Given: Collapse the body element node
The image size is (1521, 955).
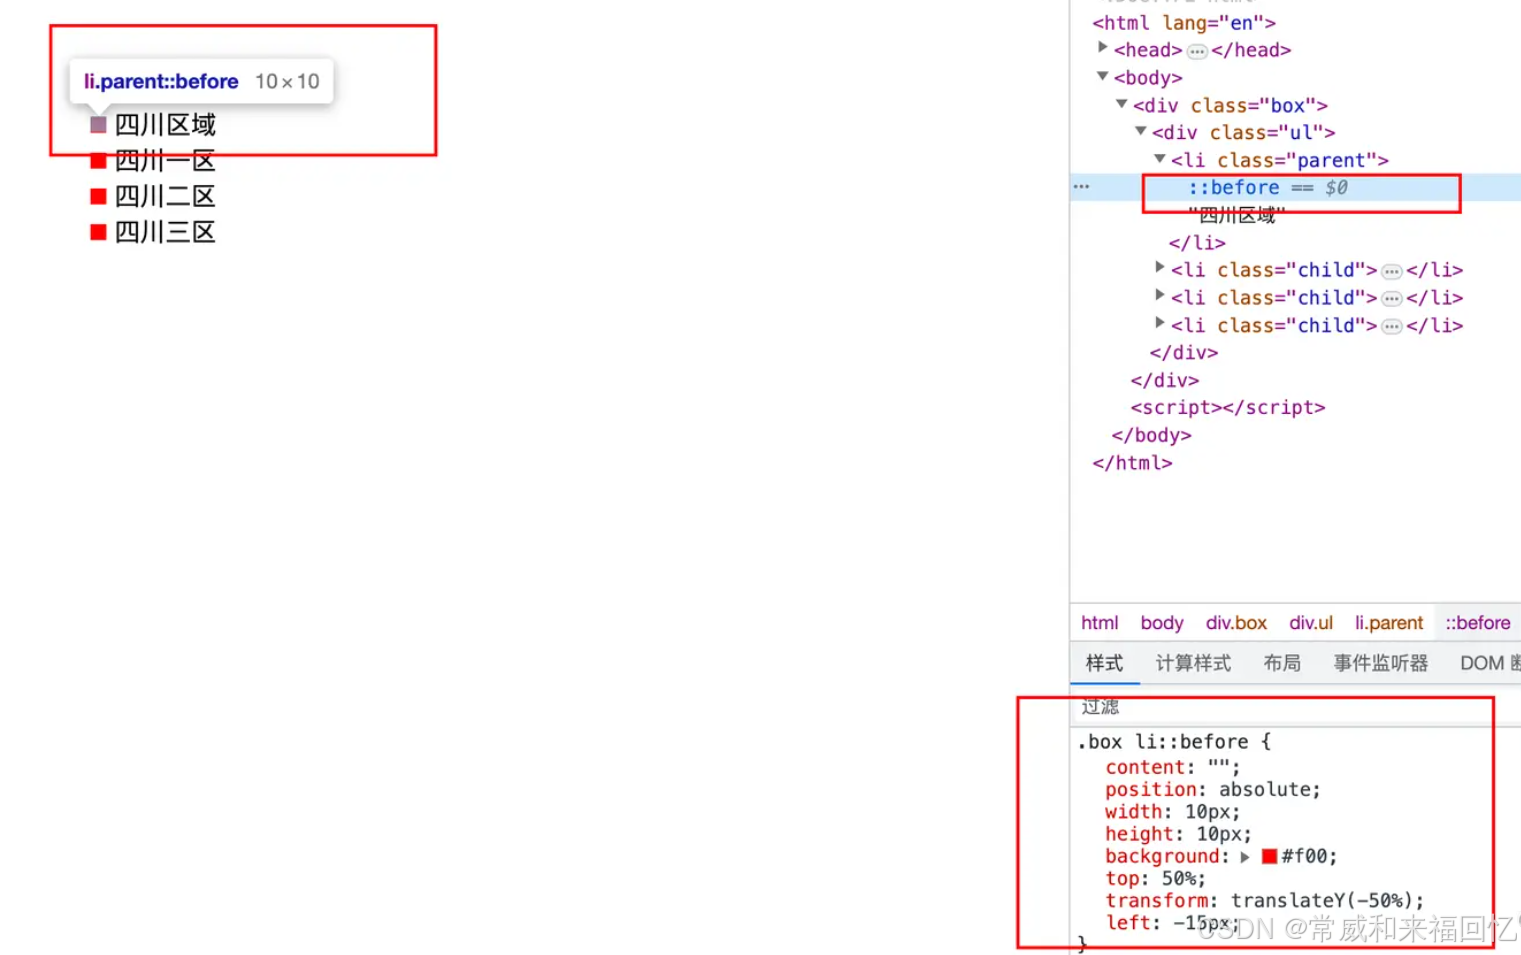Looking at the screenshot, I should pyautogui.click(x=1102, y=76).
